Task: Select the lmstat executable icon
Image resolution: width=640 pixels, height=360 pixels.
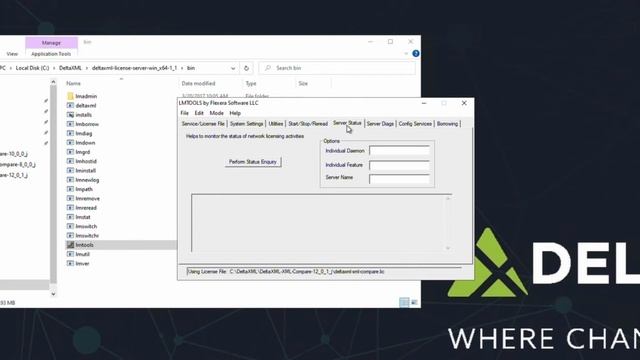Action: pos(70,217)
